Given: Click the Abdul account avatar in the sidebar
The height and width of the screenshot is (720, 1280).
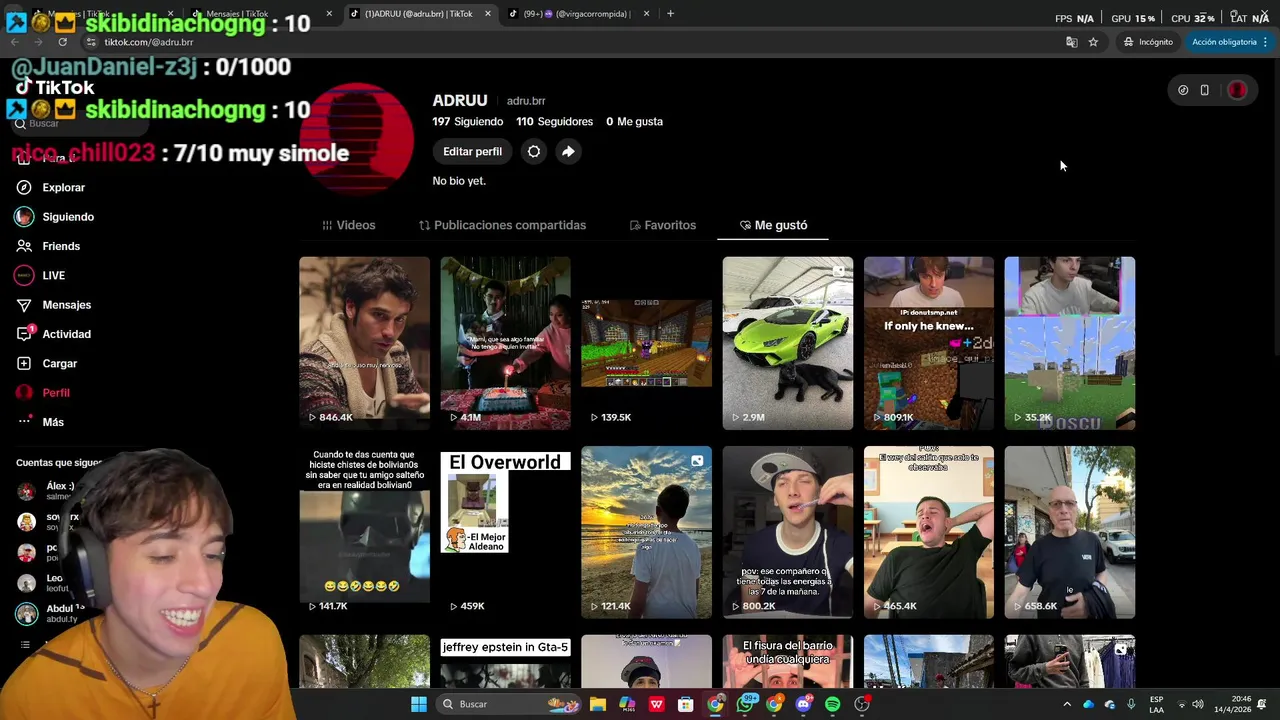Looking at the screenshot, I should point(27,613).
